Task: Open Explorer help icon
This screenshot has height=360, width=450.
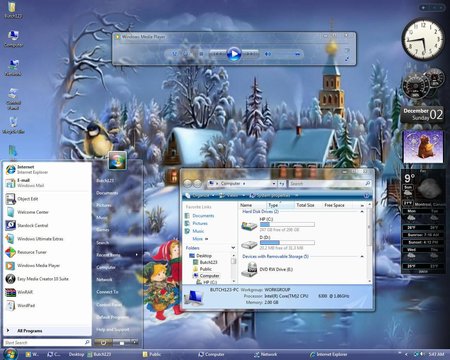Action: point(366,196)
